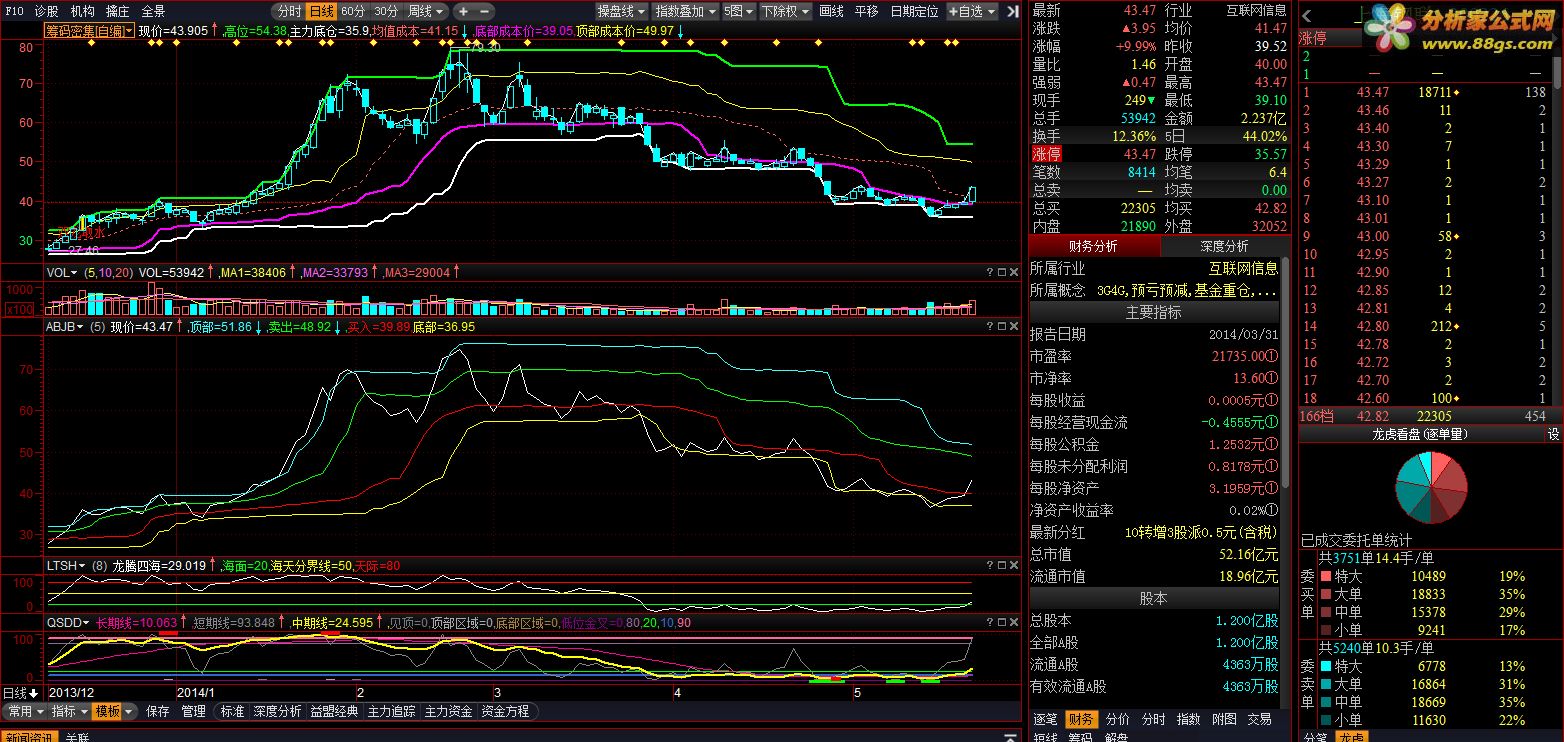This screenshot has width=1564, height=742.
Task: Click the circled info icon beside 市盈率 value
Action: 1272,357
